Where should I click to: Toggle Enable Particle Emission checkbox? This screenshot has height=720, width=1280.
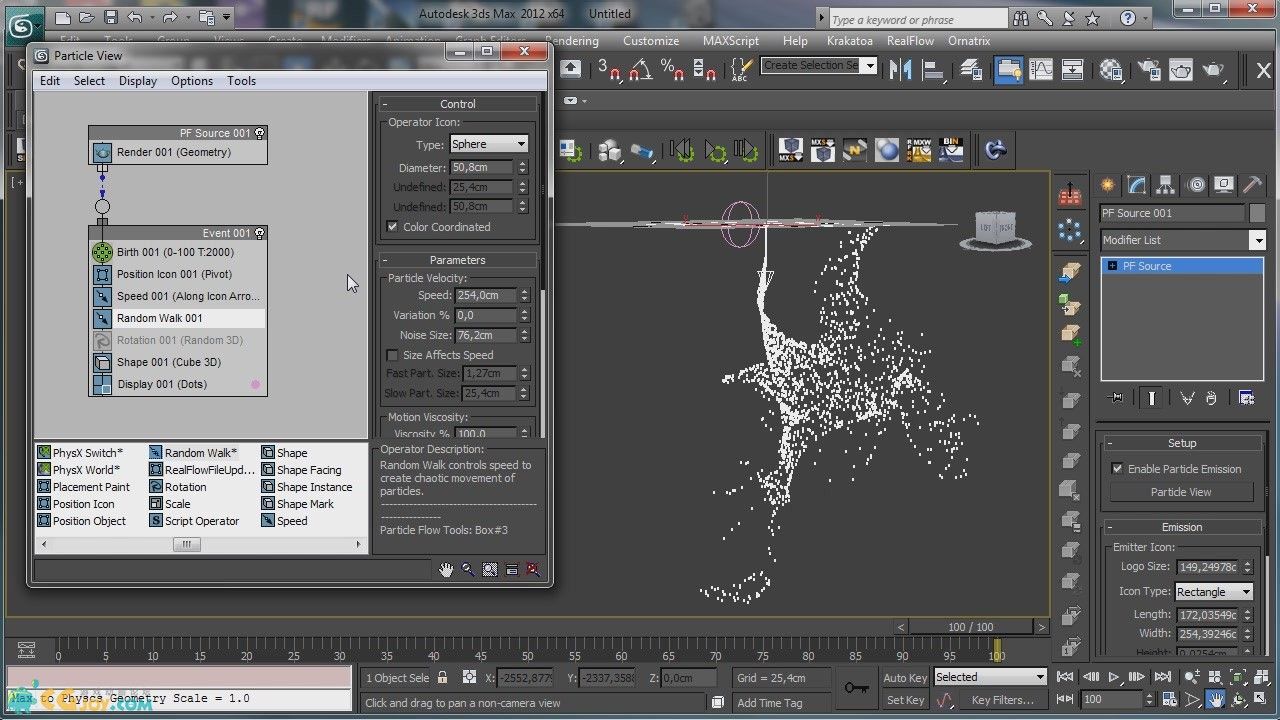[x=1117, y=469]
